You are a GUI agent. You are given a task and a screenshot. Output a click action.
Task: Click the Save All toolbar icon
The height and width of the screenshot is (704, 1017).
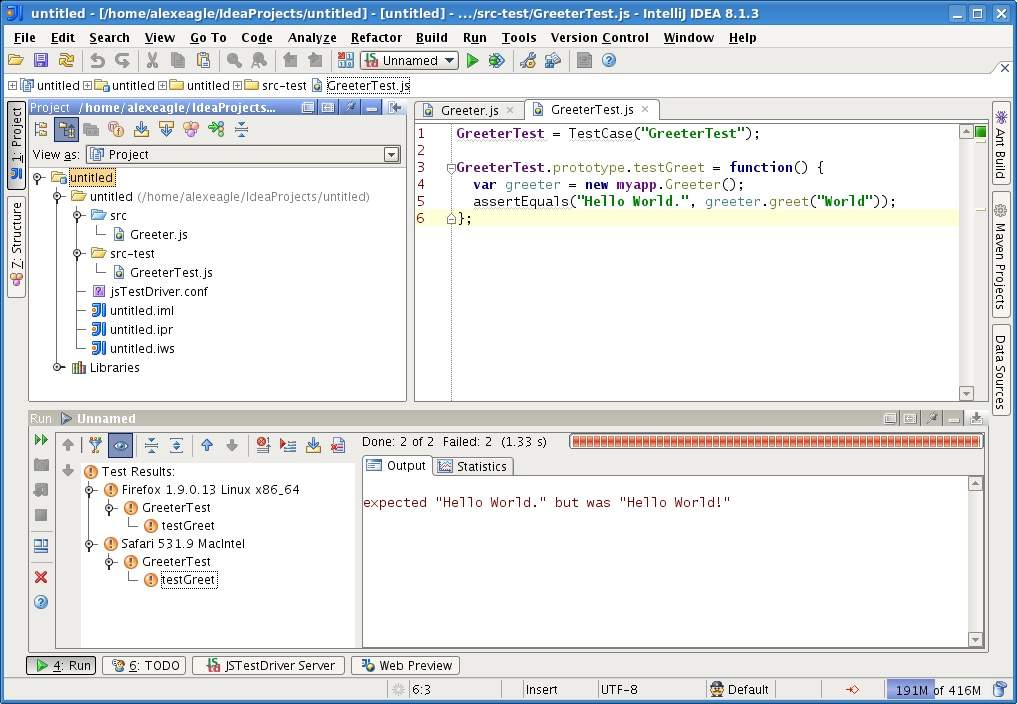[x=41, y=60]
